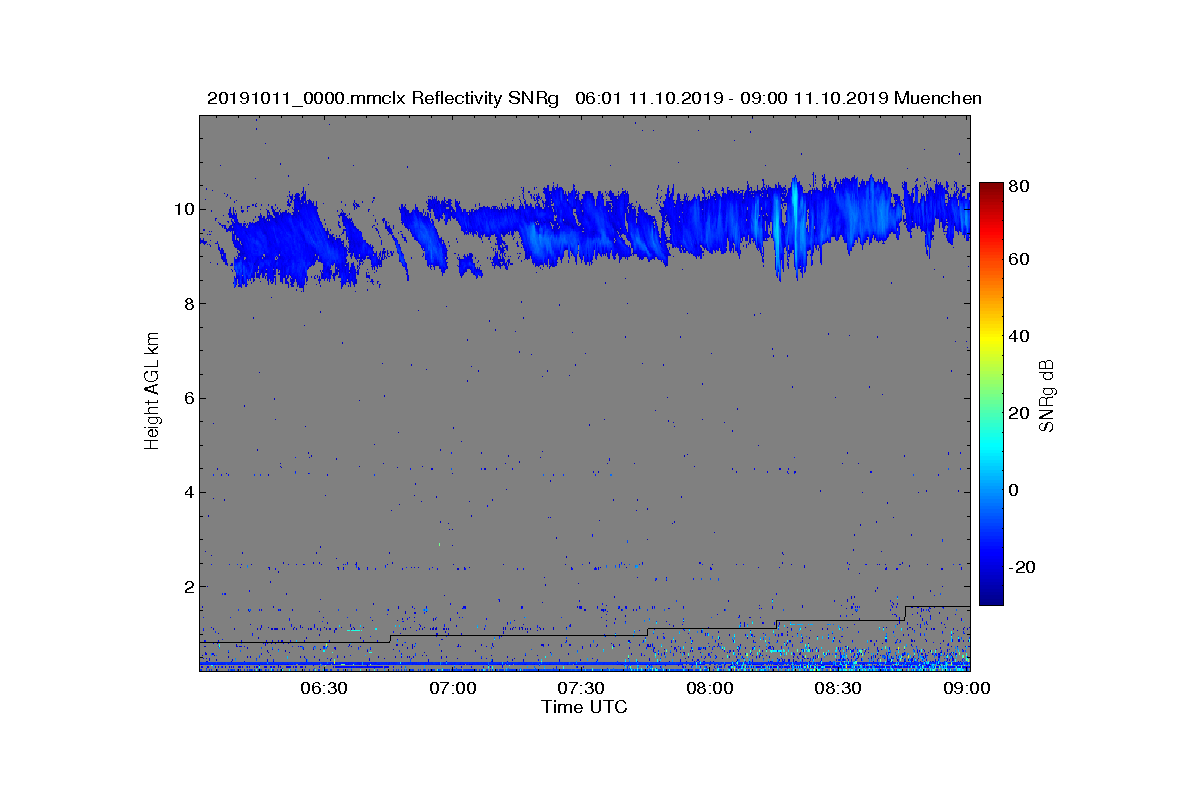Screen dimensions: 1200x800
Task: Click the colorbar value 80
Action: click(x=1021, y=185)
